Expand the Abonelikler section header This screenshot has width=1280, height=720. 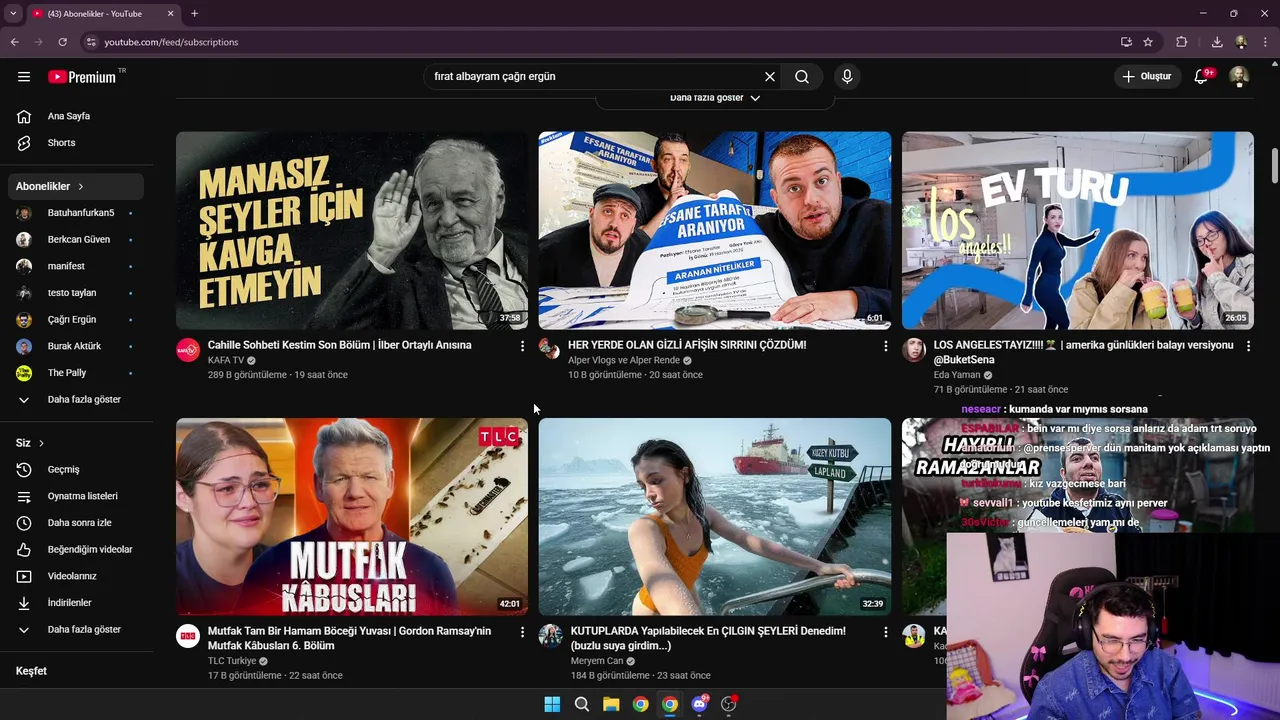point(78,186)
